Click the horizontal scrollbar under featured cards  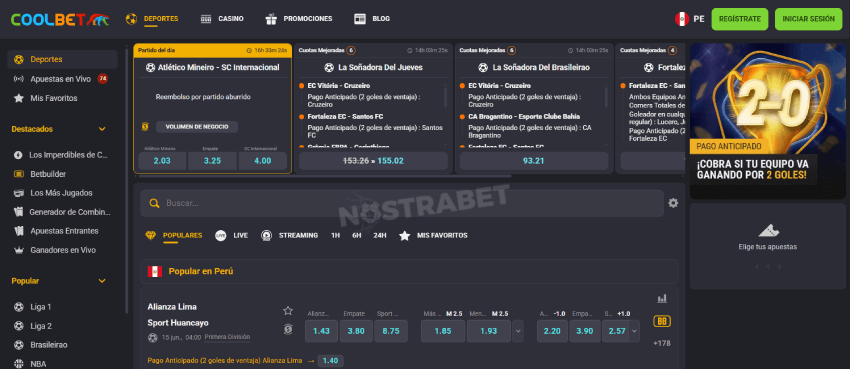coord(325,176)
